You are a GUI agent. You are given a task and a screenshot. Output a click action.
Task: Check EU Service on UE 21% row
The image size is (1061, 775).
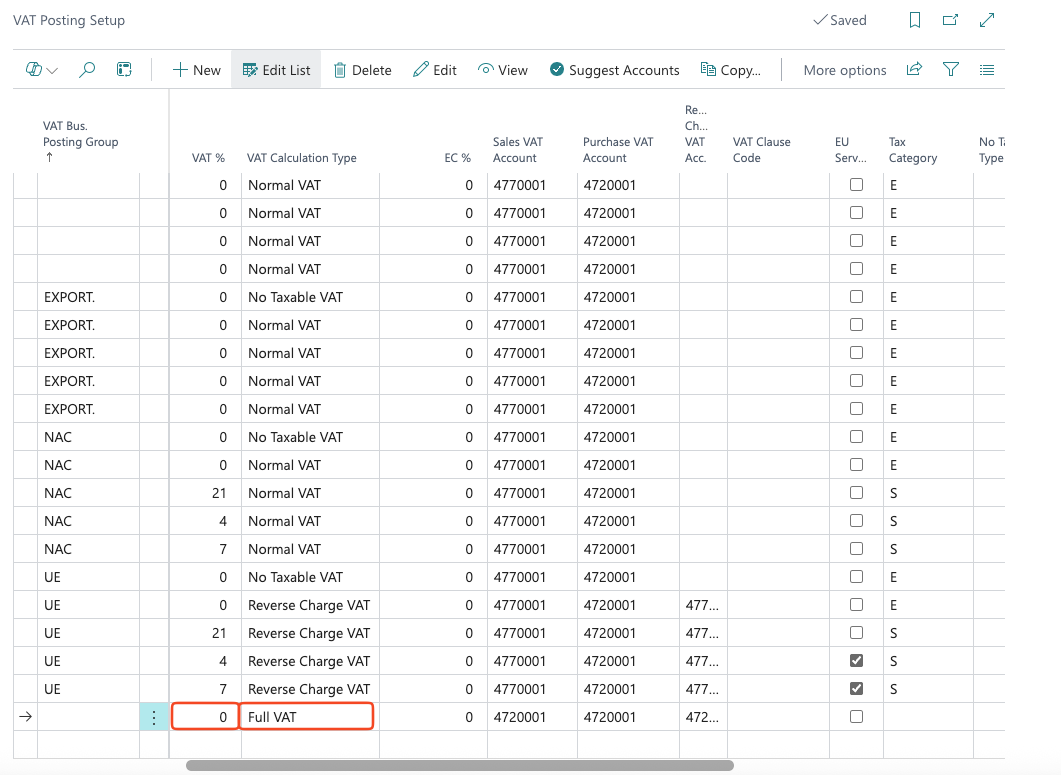point(856,632)
